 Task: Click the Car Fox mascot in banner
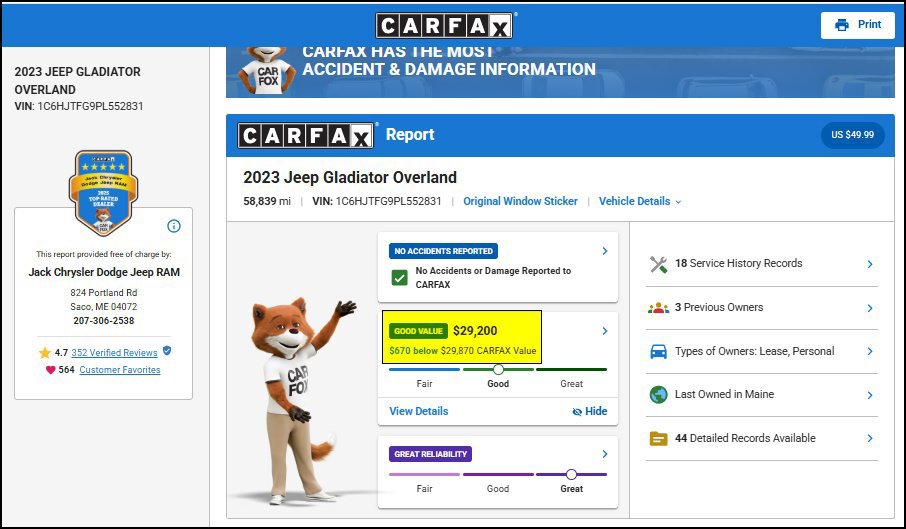(x=266, y=70)
